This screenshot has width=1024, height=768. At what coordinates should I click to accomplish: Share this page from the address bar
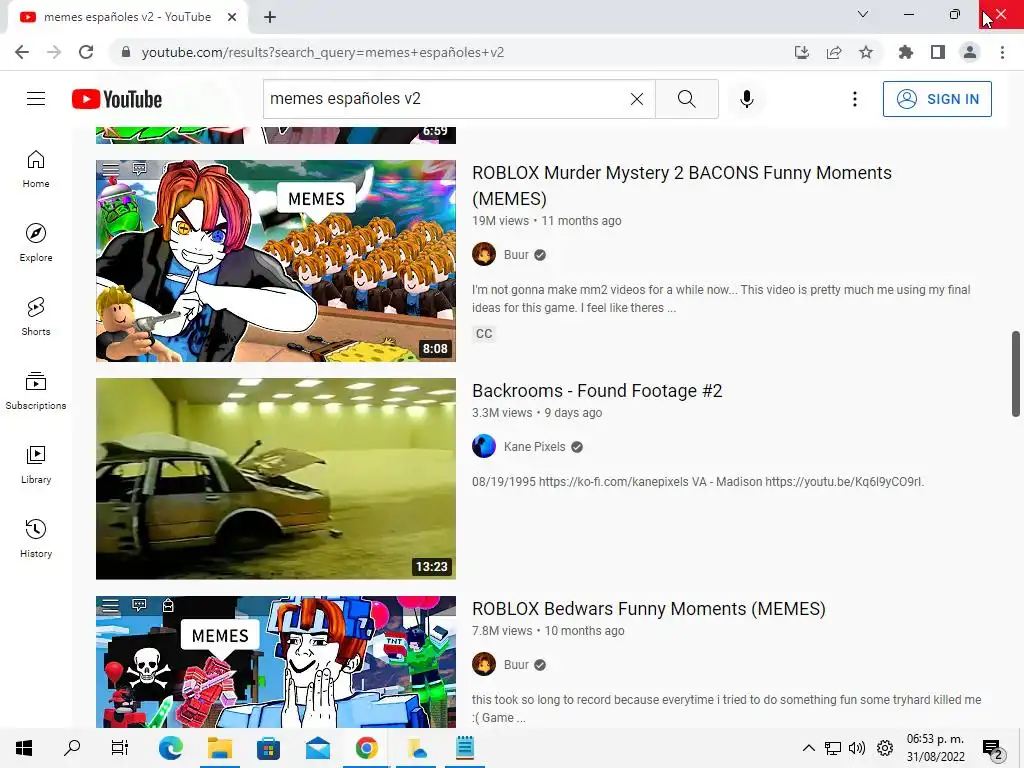(x=834, y=52)
